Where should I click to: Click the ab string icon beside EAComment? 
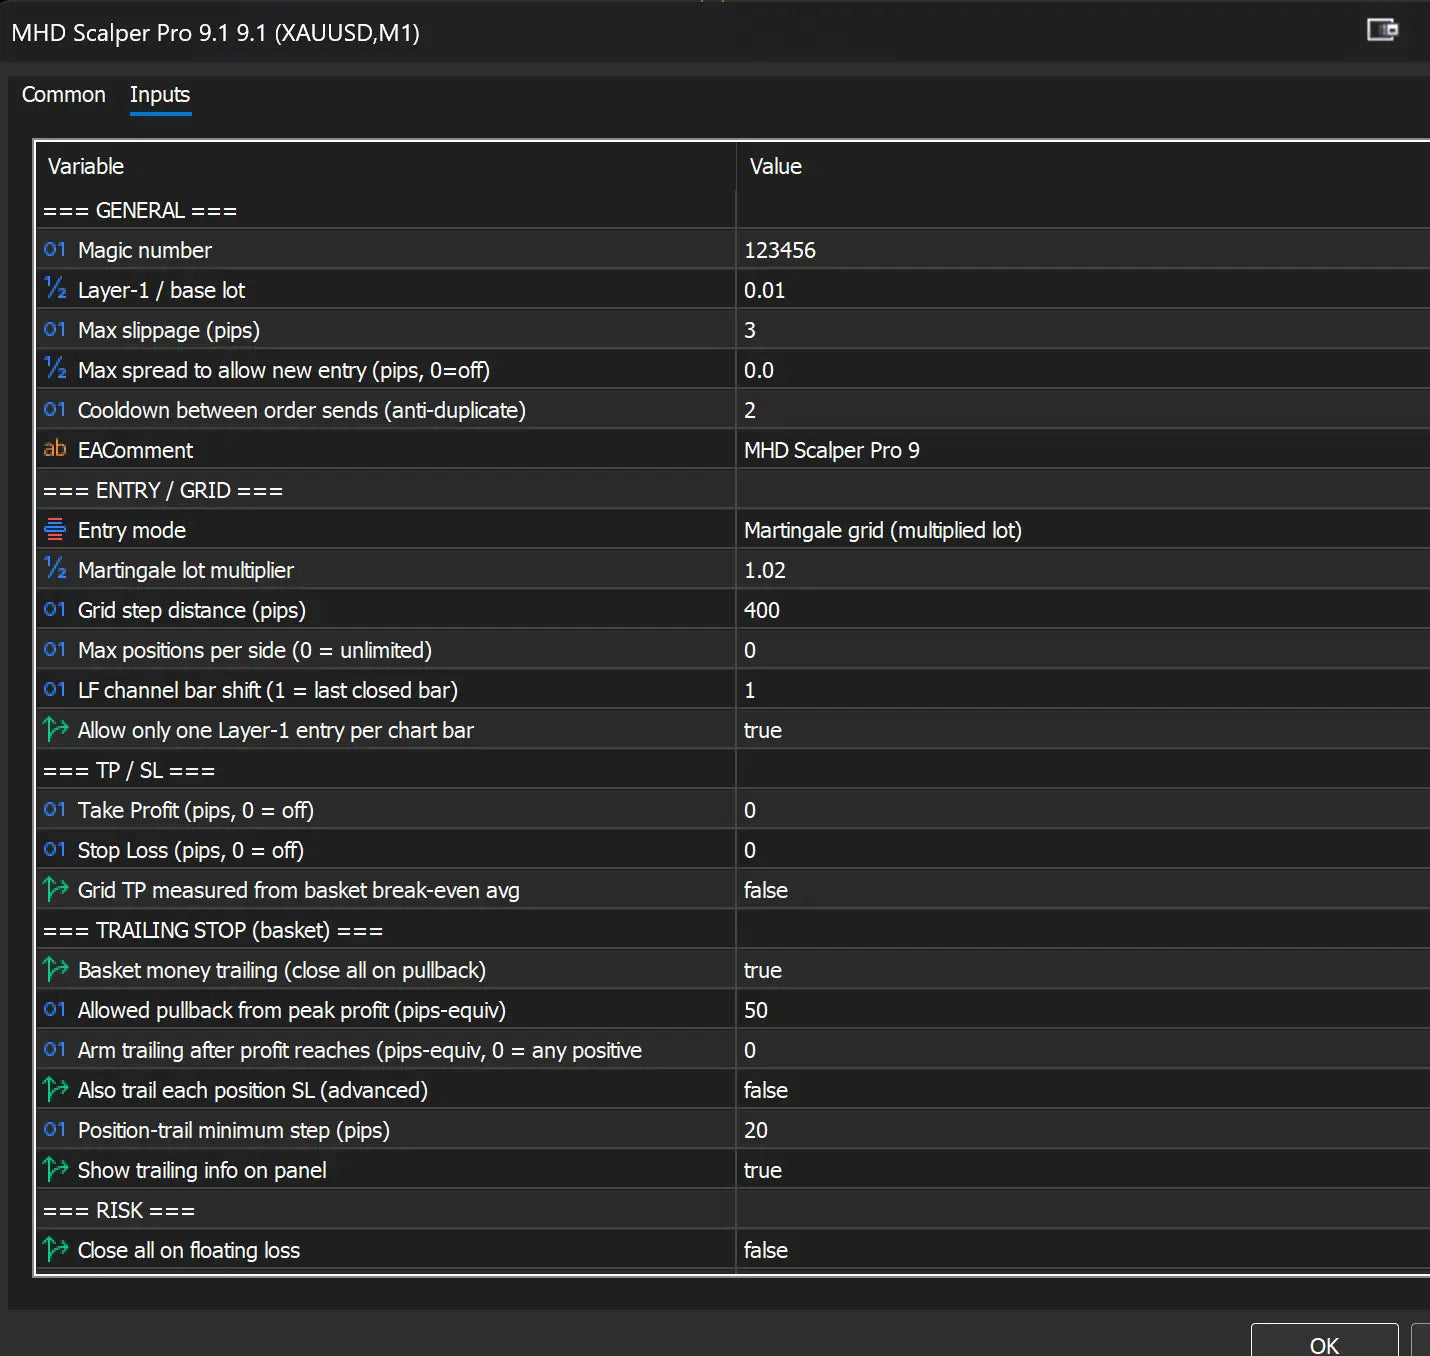55,449
